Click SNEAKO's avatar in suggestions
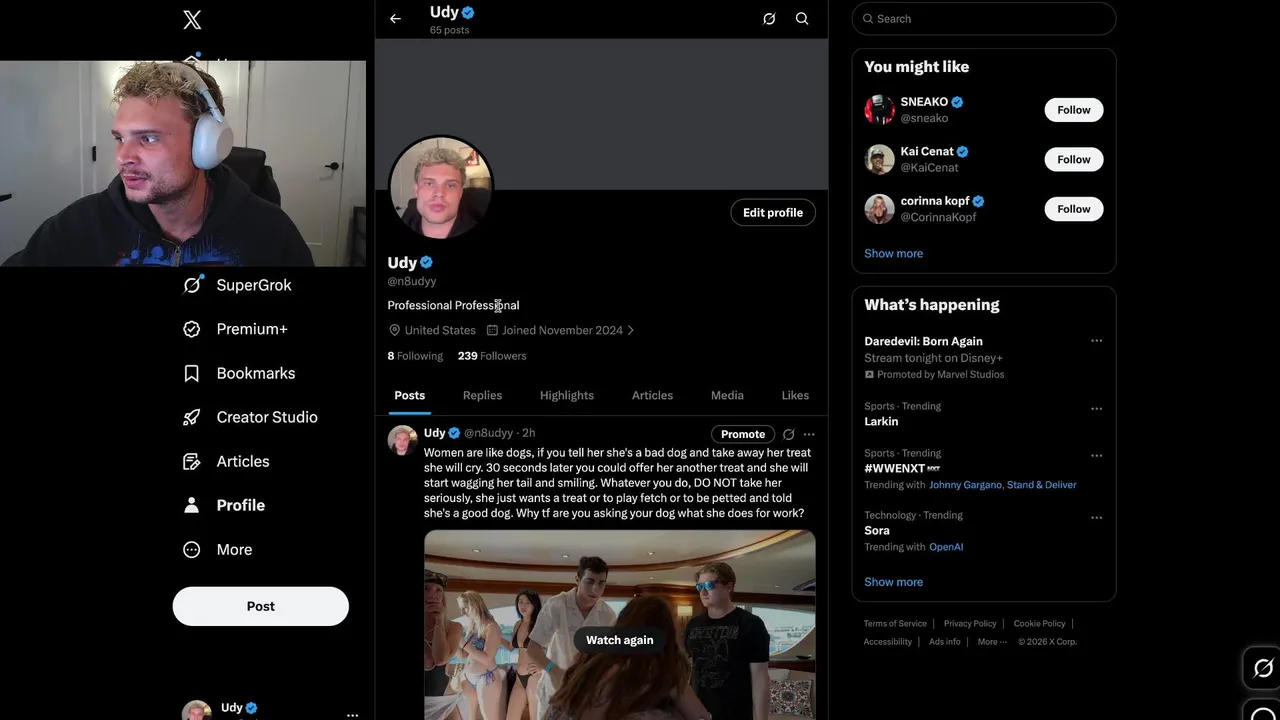Image resolution: width=1280 pixels, height=720 pixels. pos(879,109)
